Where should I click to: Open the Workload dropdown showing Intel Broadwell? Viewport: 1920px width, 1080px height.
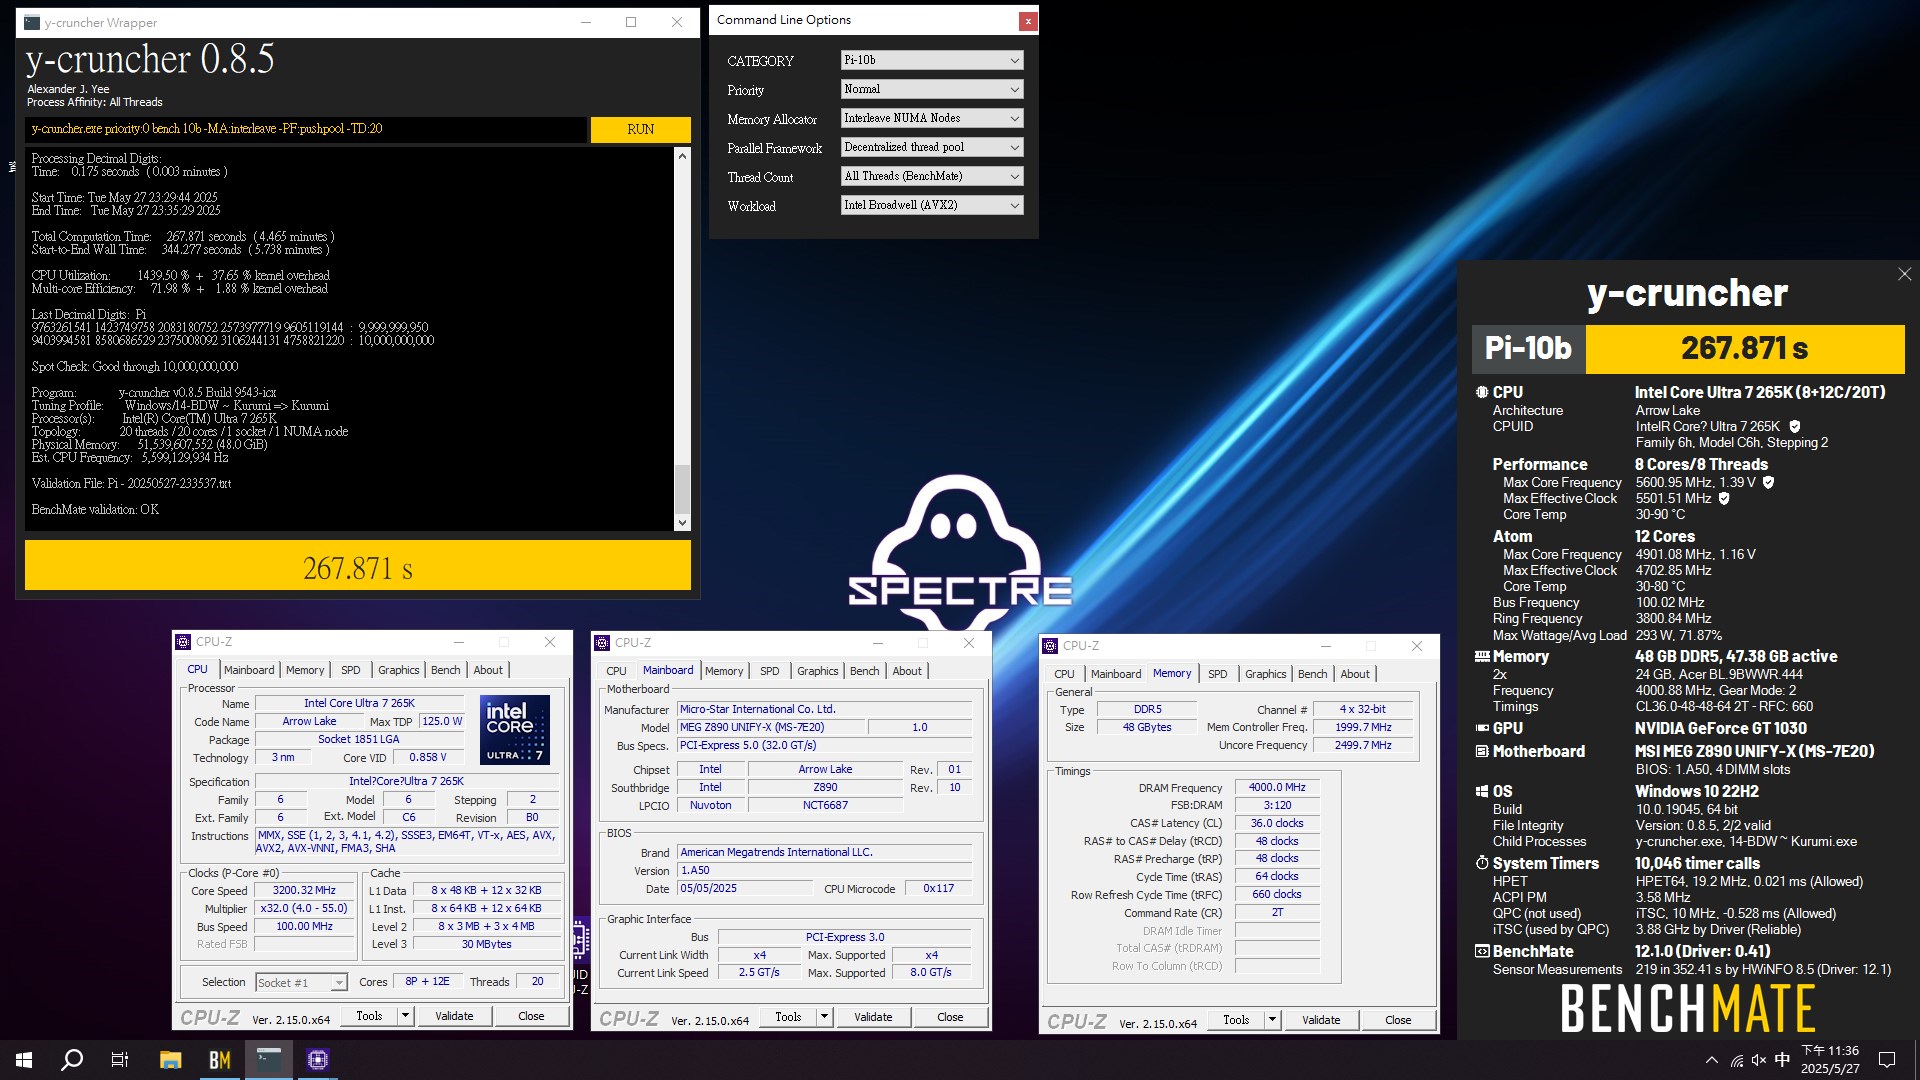click(x=932, y=205)
